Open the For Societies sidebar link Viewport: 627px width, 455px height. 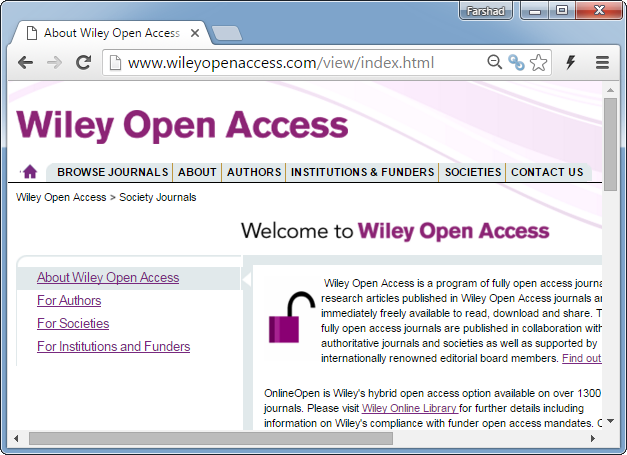(73, 323)
